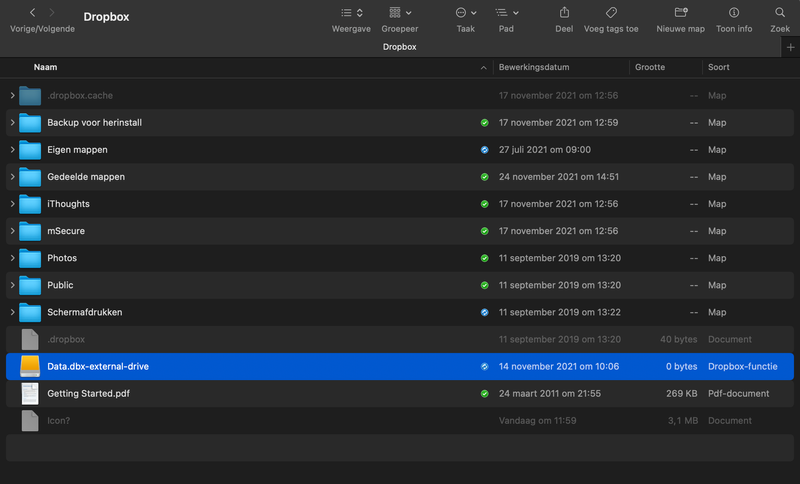This screenshot has height=484, width=800.
Task: Click the Photos folder icon
Action: pyautogui.click(x=30, y=258)
